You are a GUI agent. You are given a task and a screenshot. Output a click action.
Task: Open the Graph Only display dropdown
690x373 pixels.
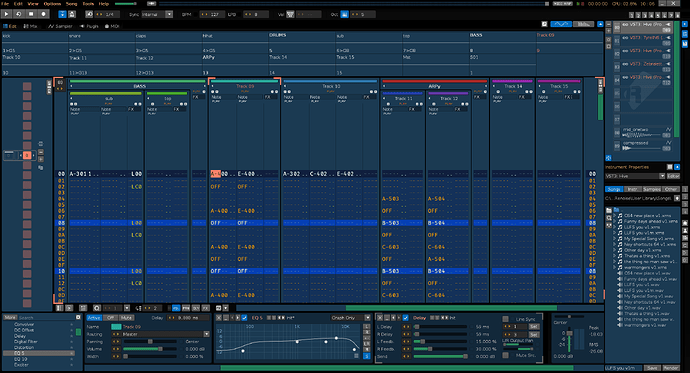pos(351,318)
